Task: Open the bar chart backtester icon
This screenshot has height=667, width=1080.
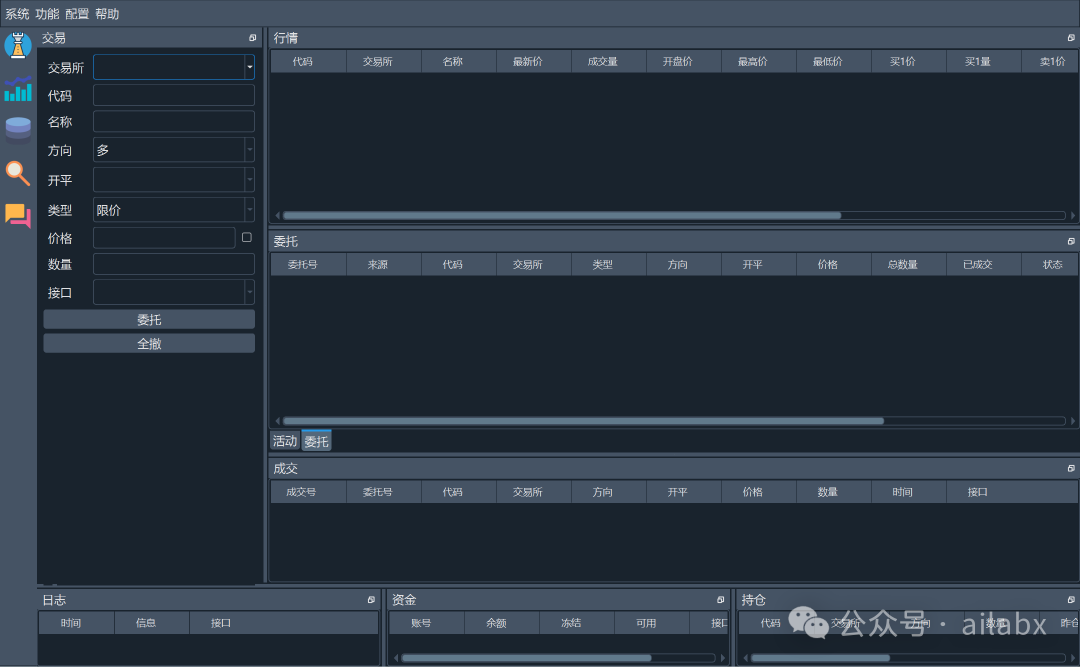Action: 18,89
